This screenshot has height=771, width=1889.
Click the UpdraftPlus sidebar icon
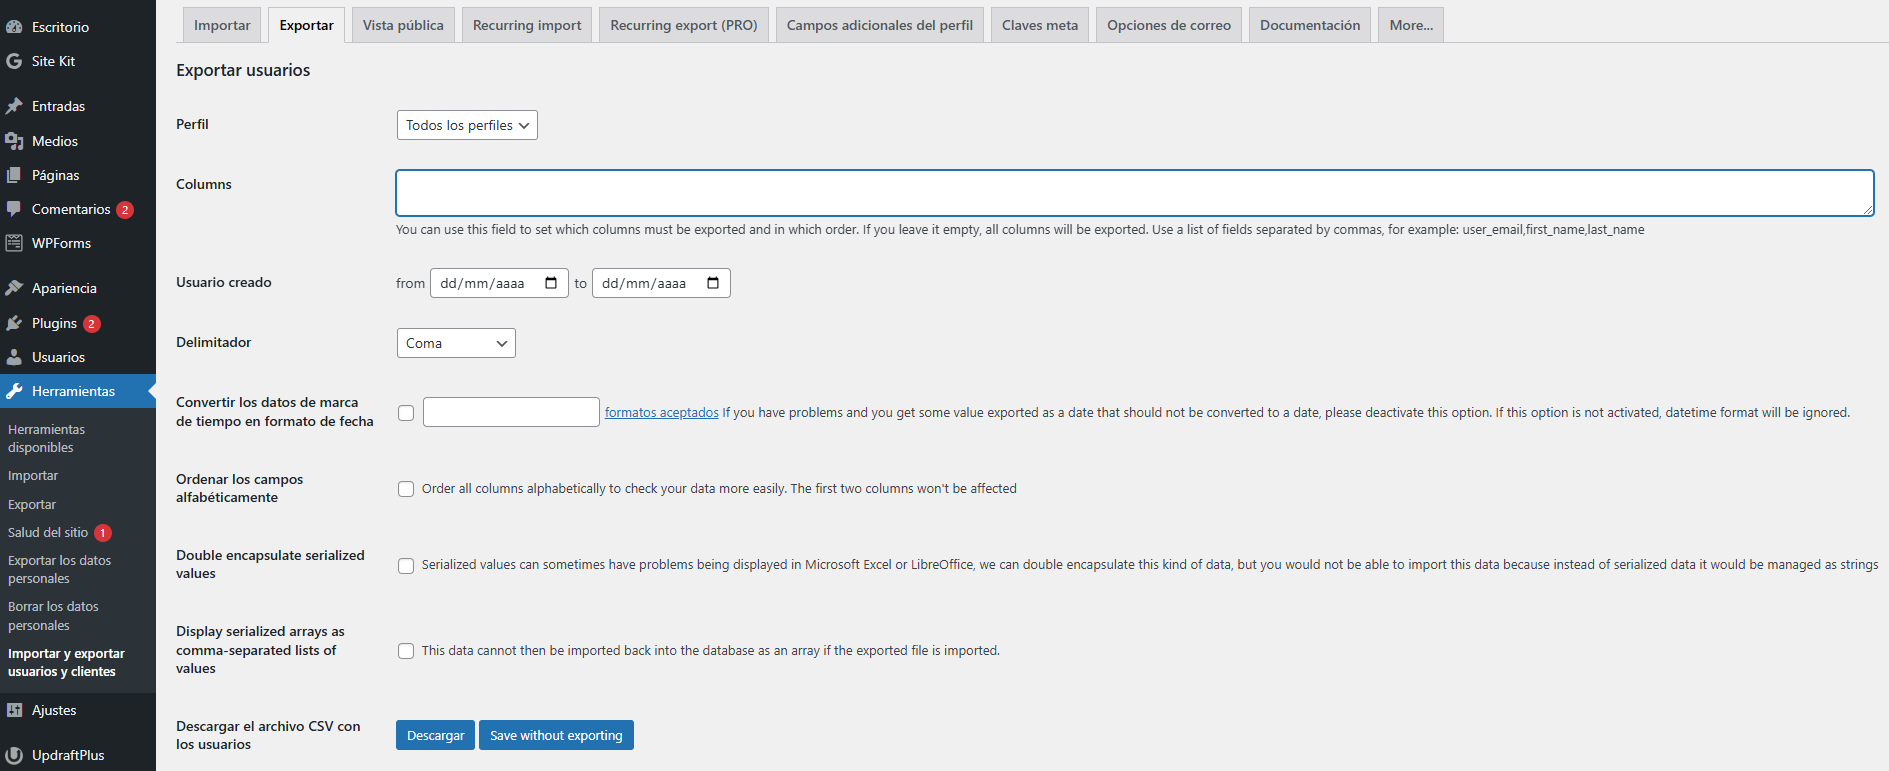click(14, 755)
